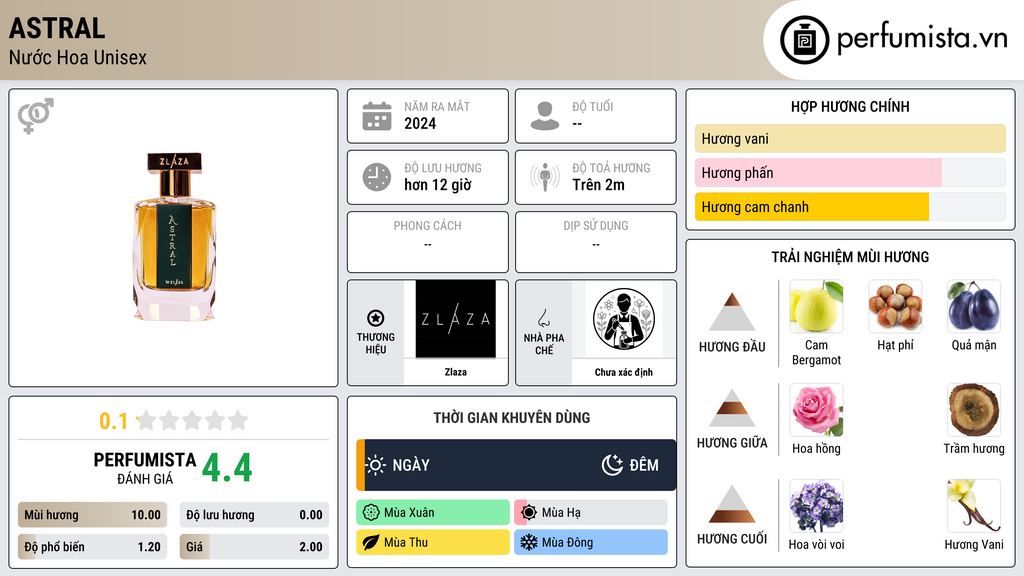Viewport: 1024px width, 576px height.
Task: Click the Cam Bergamot note image
Action: click(x=816, y=306)
